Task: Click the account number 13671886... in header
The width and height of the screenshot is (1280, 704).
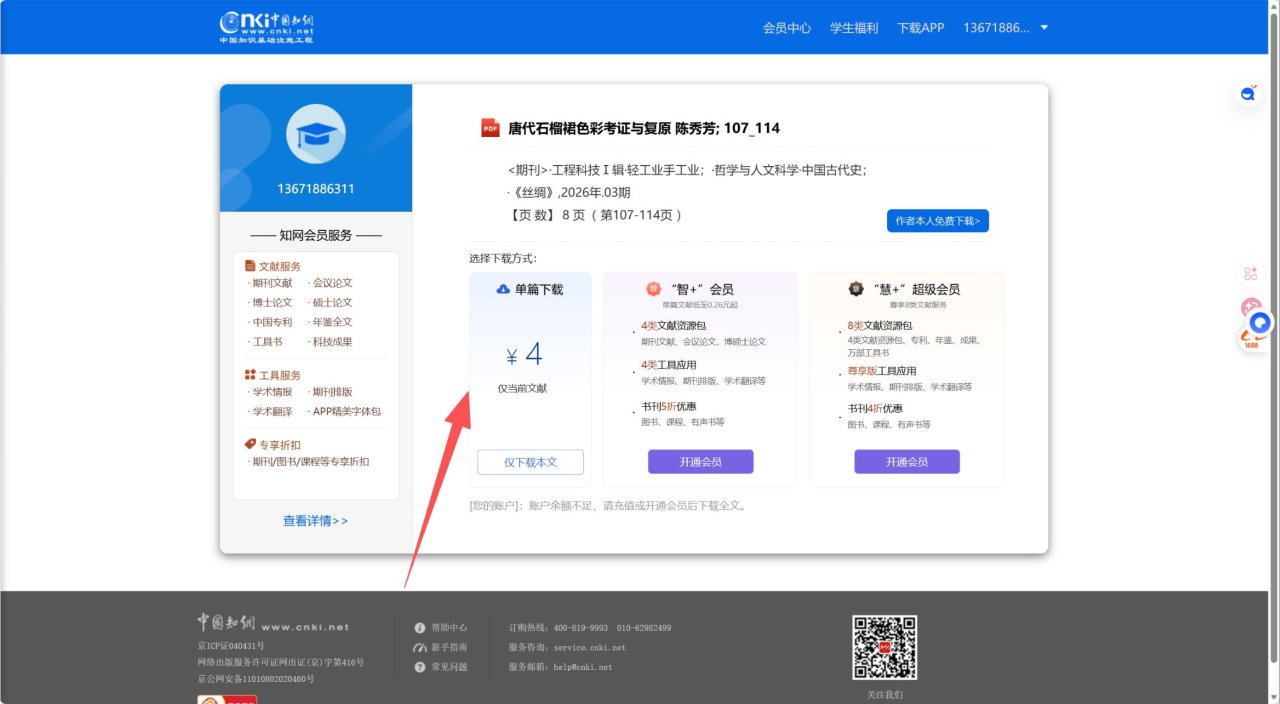Action: pyautogui.click(x=996, y=28)
